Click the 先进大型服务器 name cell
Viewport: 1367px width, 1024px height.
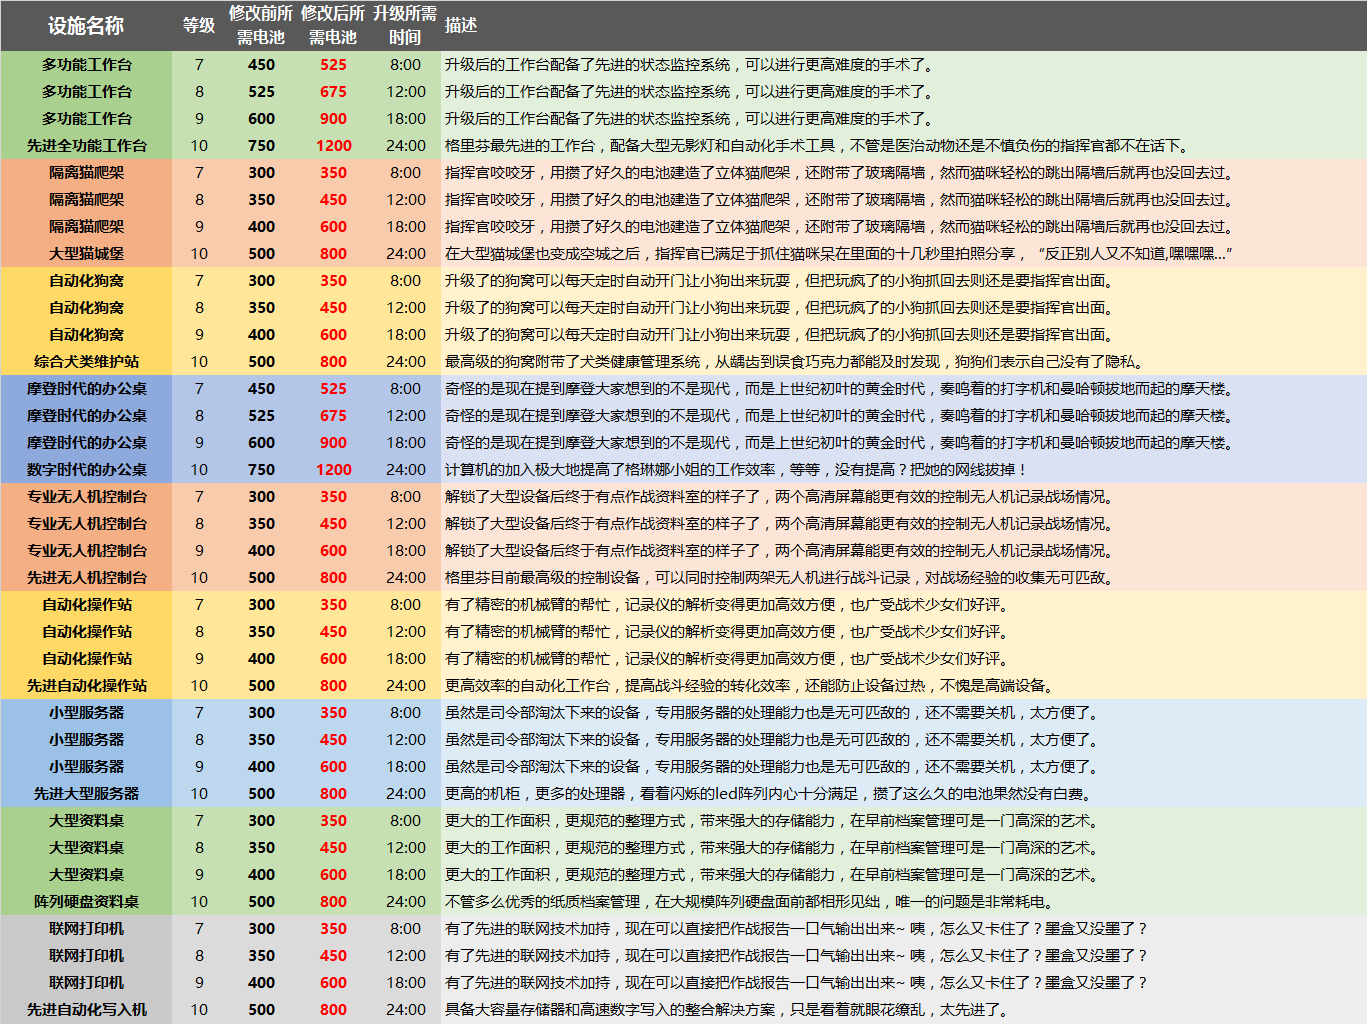coord(87,794)
